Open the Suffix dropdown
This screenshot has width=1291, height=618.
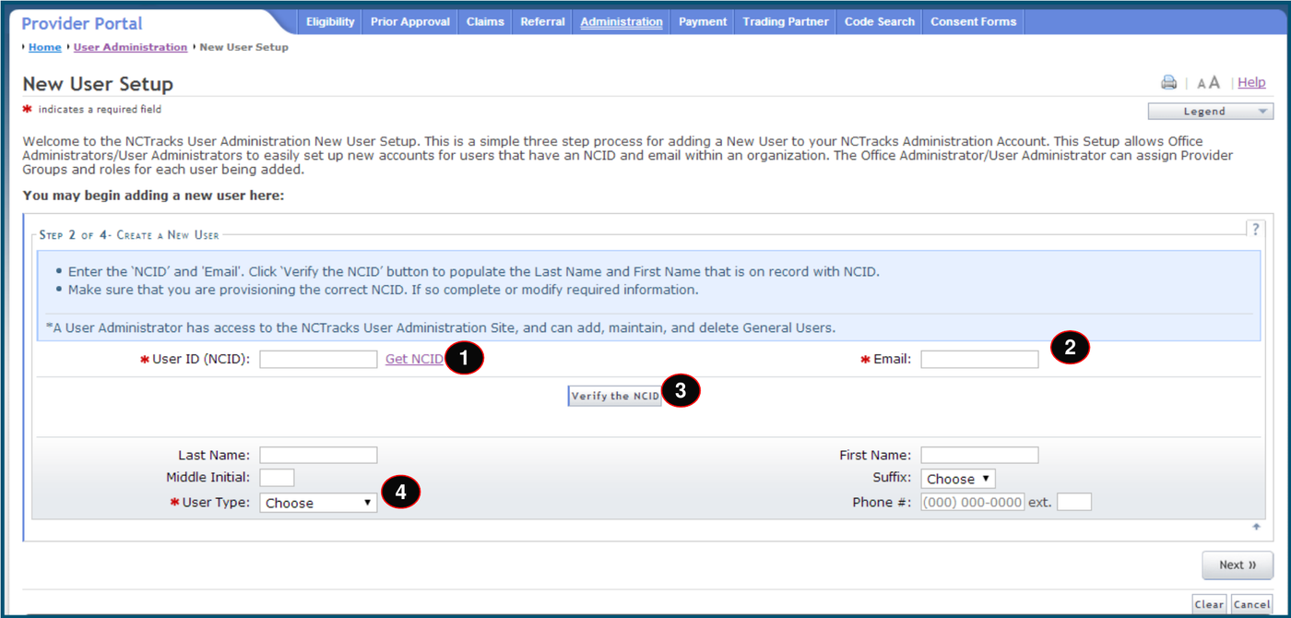(958, 479)
